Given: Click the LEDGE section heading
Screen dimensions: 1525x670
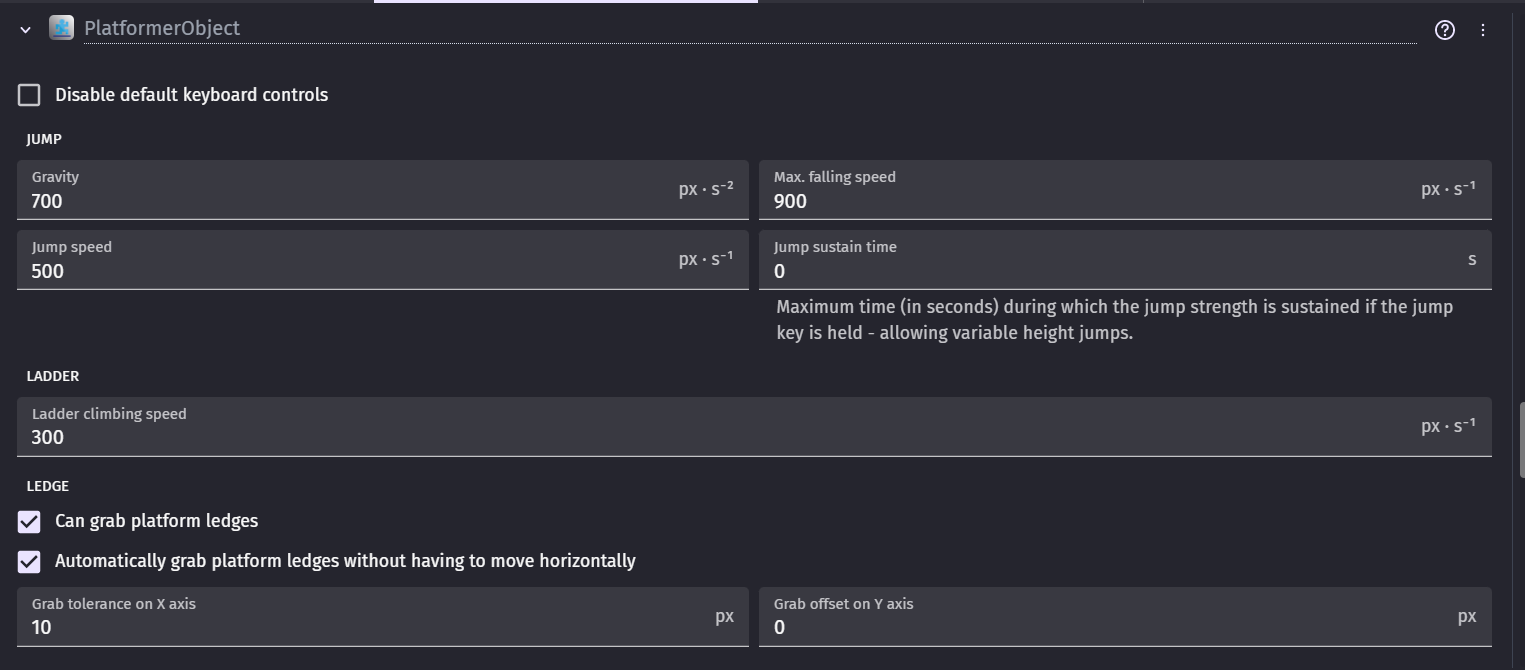Looking at the screenshot, I should click(48, 486).
